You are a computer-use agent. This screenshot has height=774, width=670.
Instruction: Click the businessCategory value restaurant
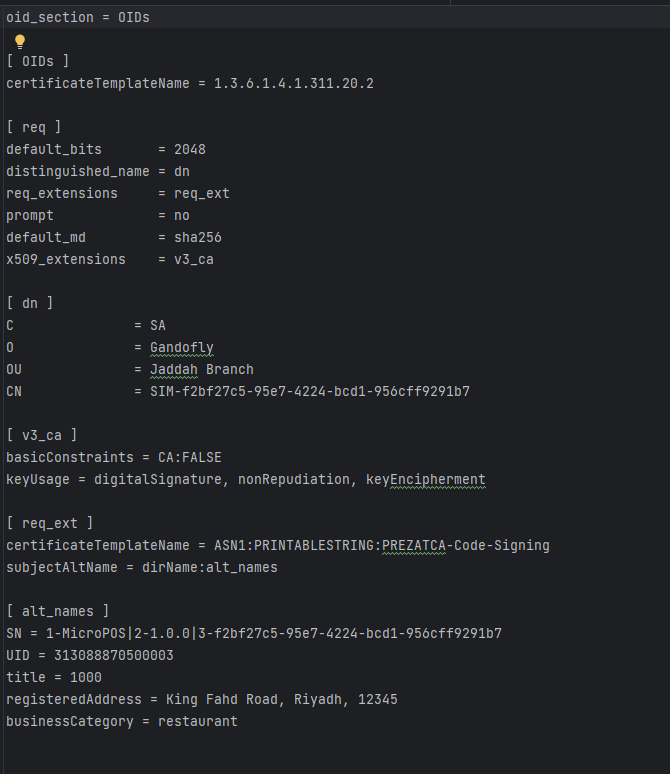(197, 721)
